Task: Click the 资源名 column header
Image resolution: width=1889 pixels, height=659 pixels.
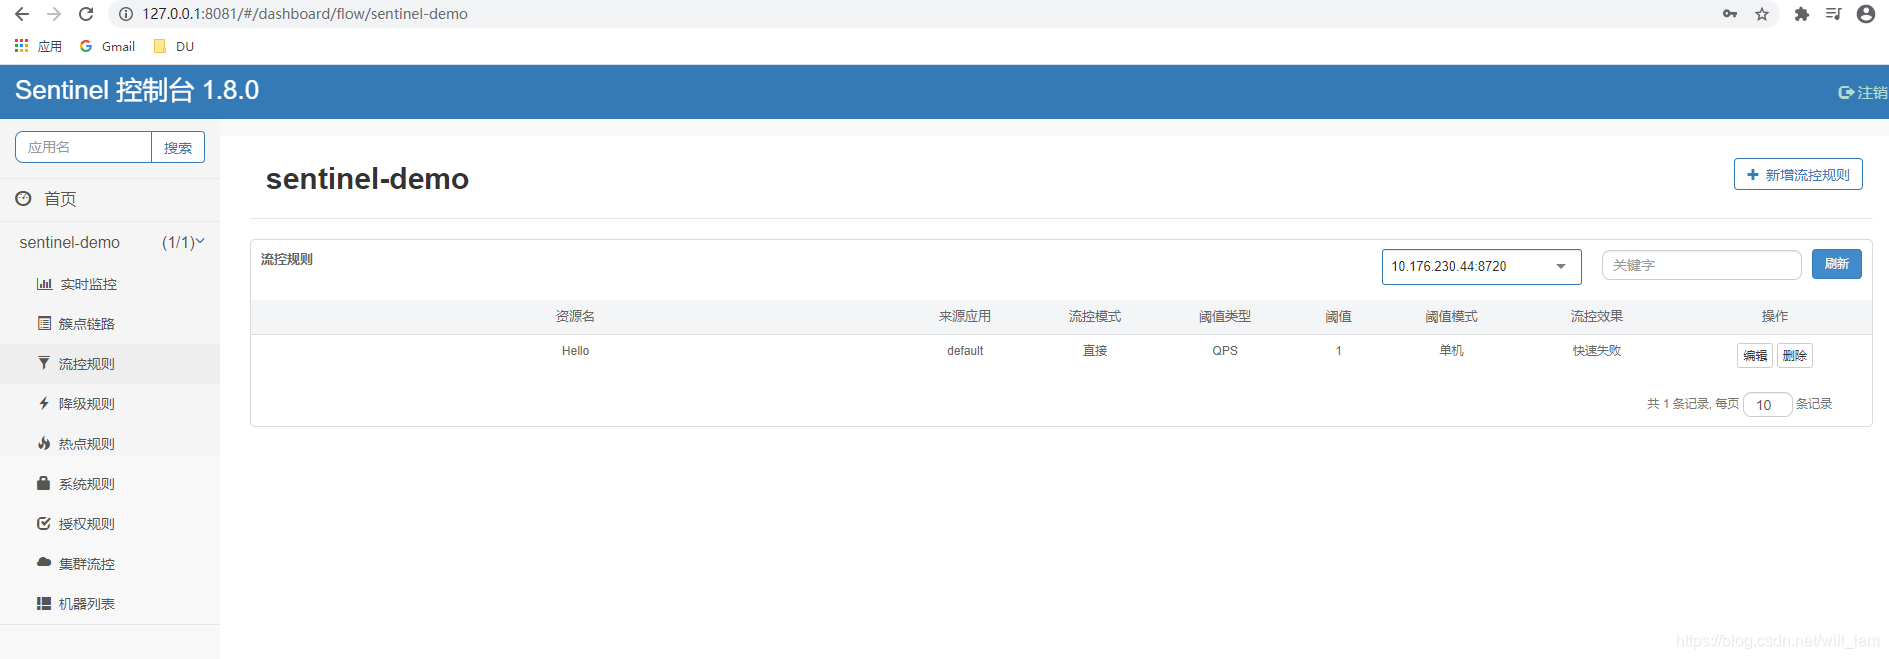Action: (x=575, y=316)
